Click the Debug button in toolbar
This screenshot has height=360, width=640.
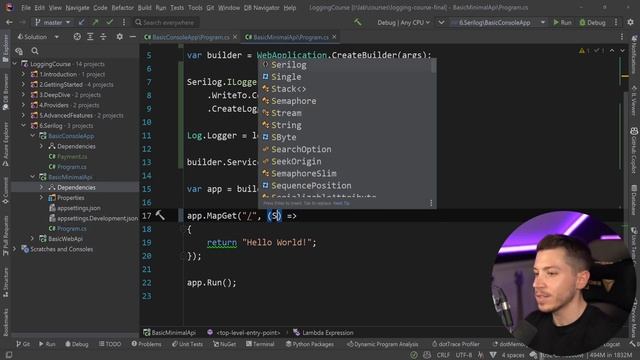pyautogui.click(x=592, y=22)
